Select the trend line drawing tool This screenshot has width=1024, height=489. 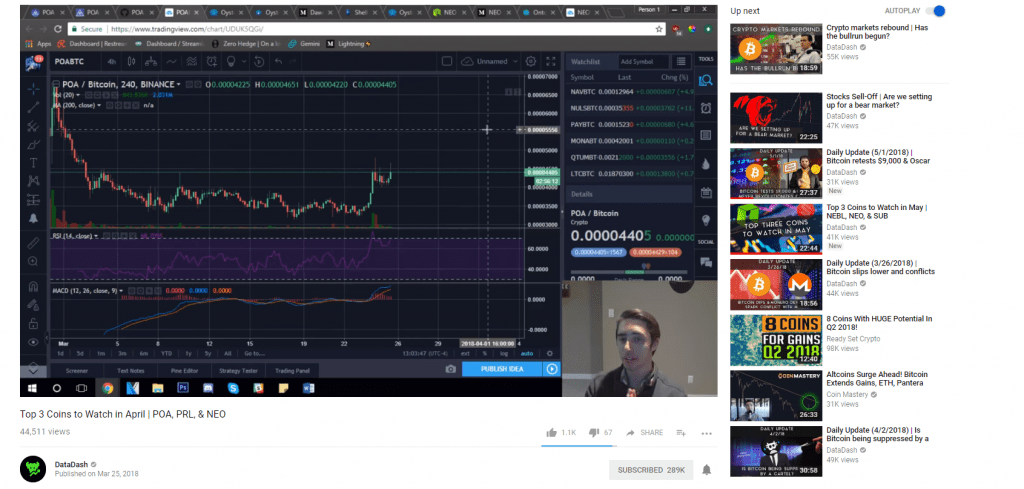[x=33, y=107]
